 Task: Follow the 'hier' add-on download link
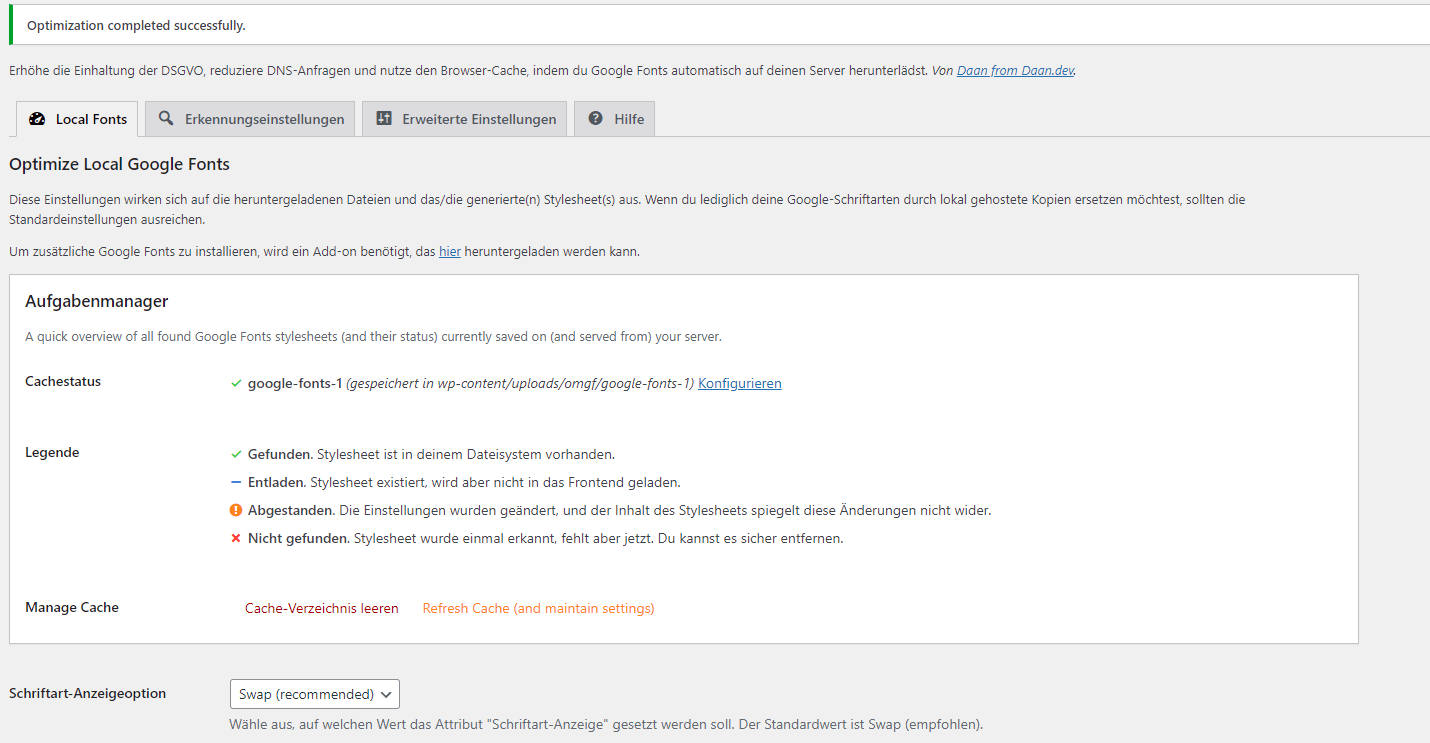point(449,252)
